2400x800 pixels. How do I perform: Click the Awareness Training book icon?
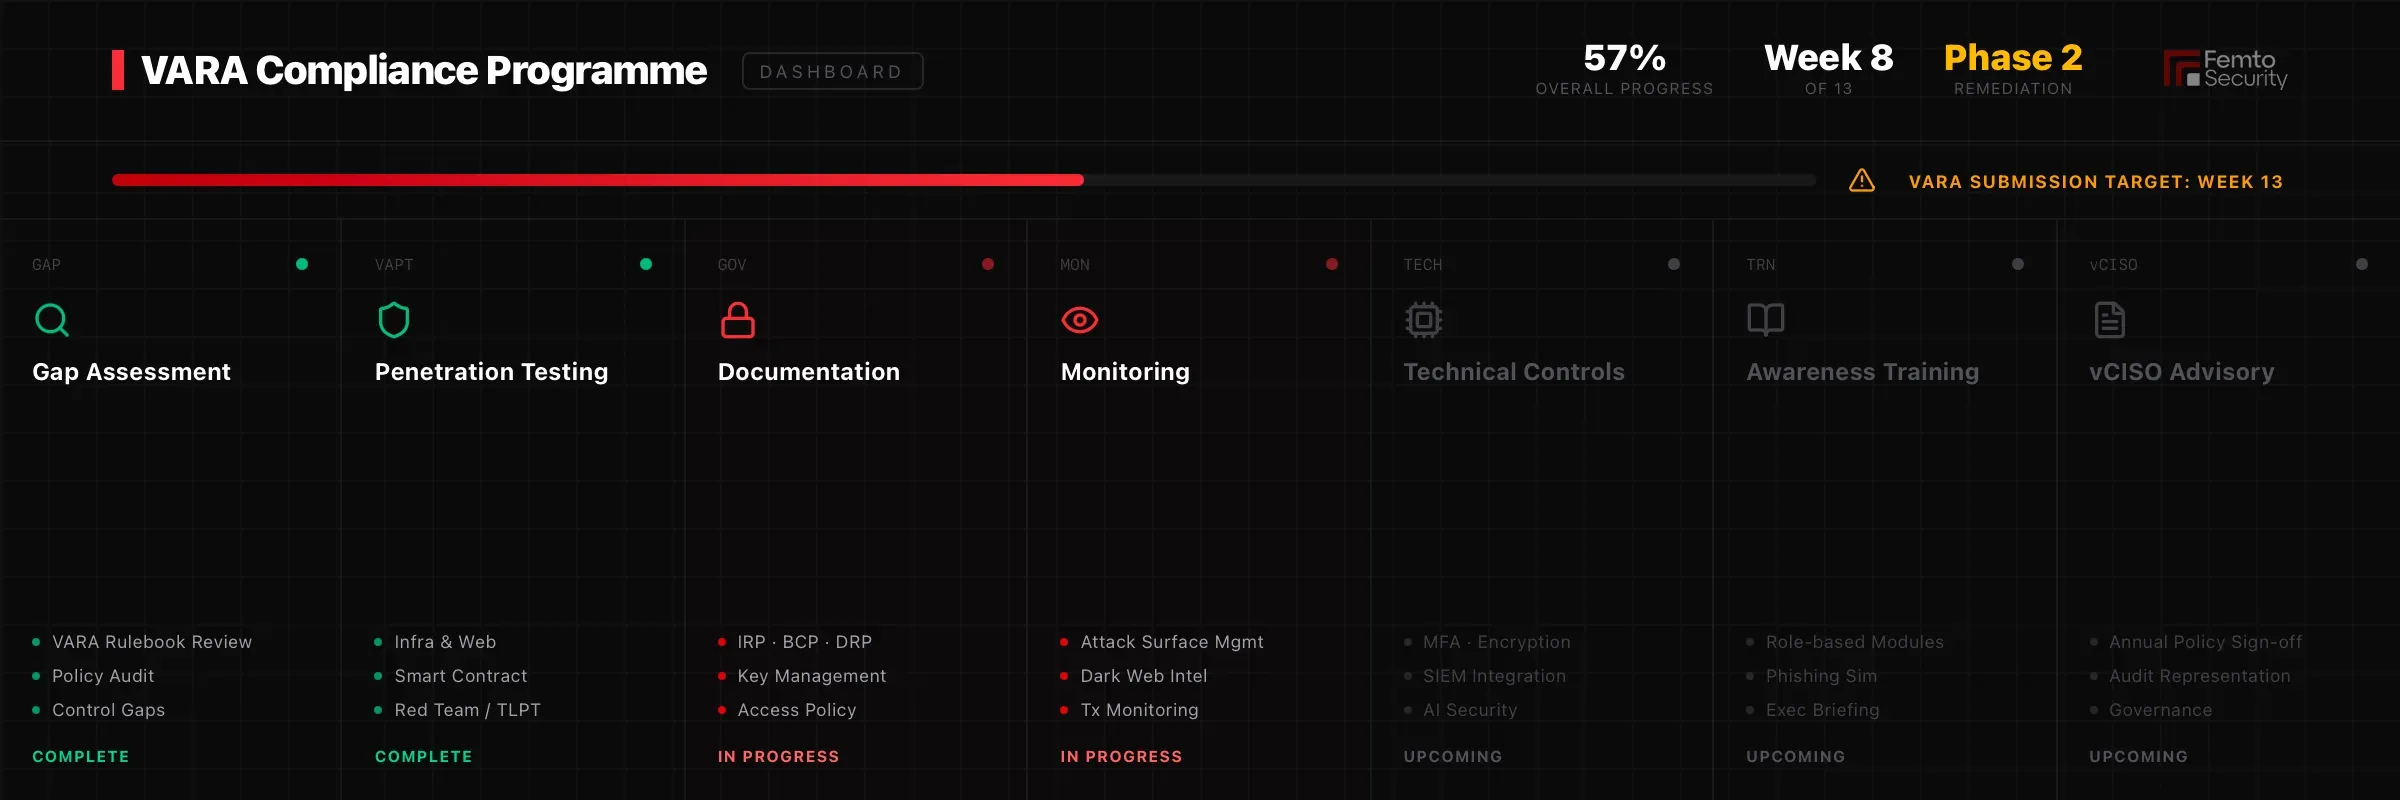(1766, 320)
